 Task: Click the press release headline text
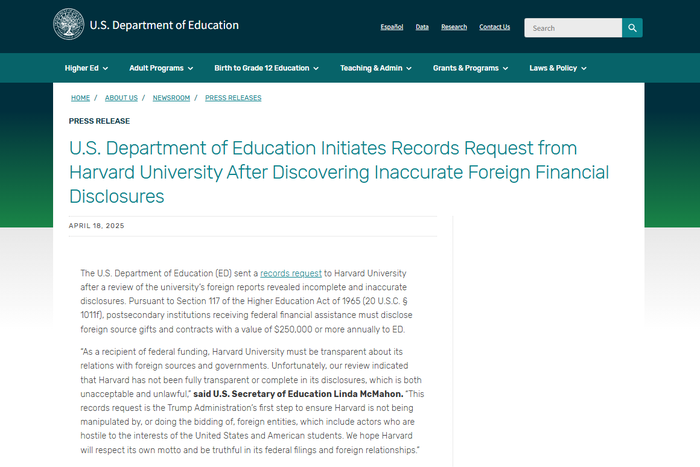tap(339, 172)
